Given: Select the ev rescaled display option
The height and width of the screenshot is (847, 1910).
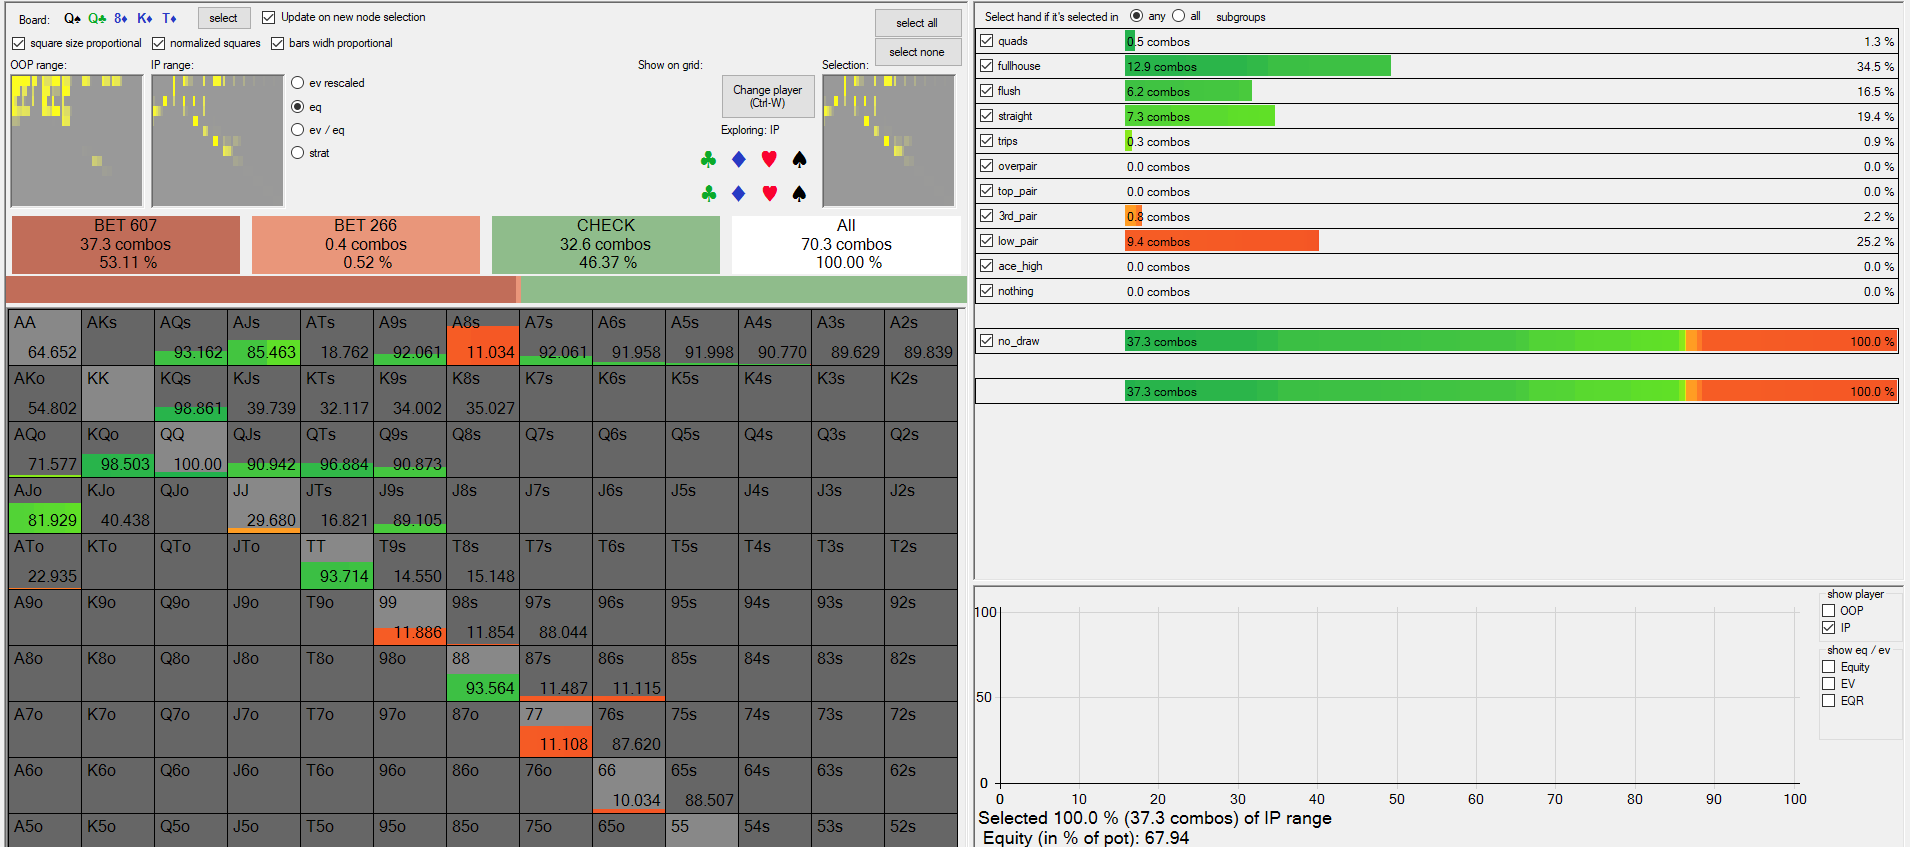Looking at the screenshot, I should click(x=298, y=83).
